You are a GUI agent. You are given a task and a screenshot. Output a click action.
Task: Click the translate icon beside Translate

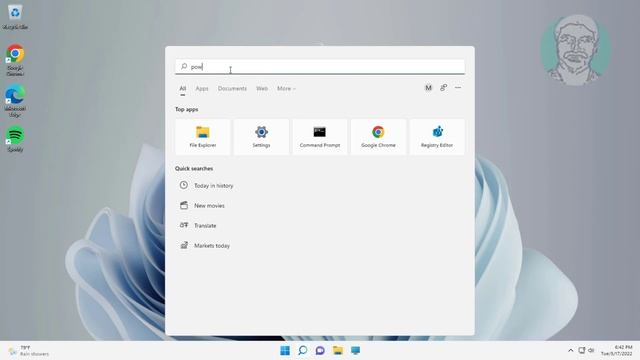pos(184,225)
